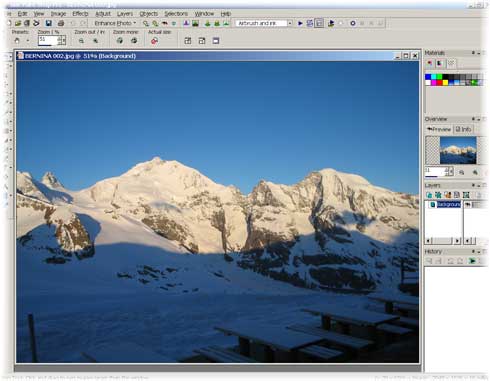Image resolution: width=490 pixels, height=381 pixels.
Task: Click the Save (floppy disk) icon
Action: coord(48,23)
